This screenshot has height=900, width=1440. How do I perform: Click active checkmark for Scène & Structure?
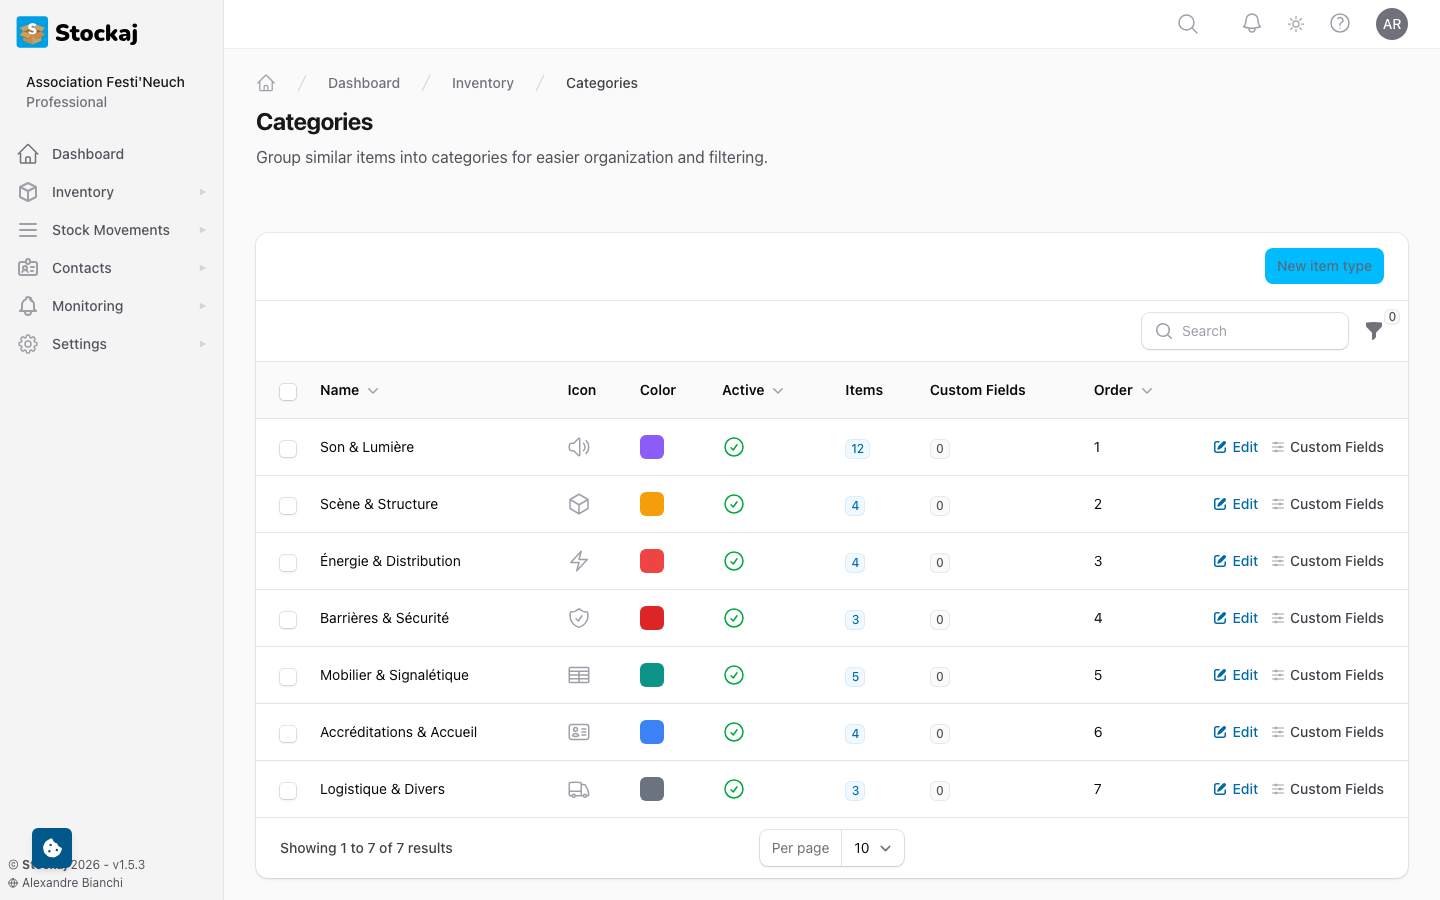tap(734, 504)
